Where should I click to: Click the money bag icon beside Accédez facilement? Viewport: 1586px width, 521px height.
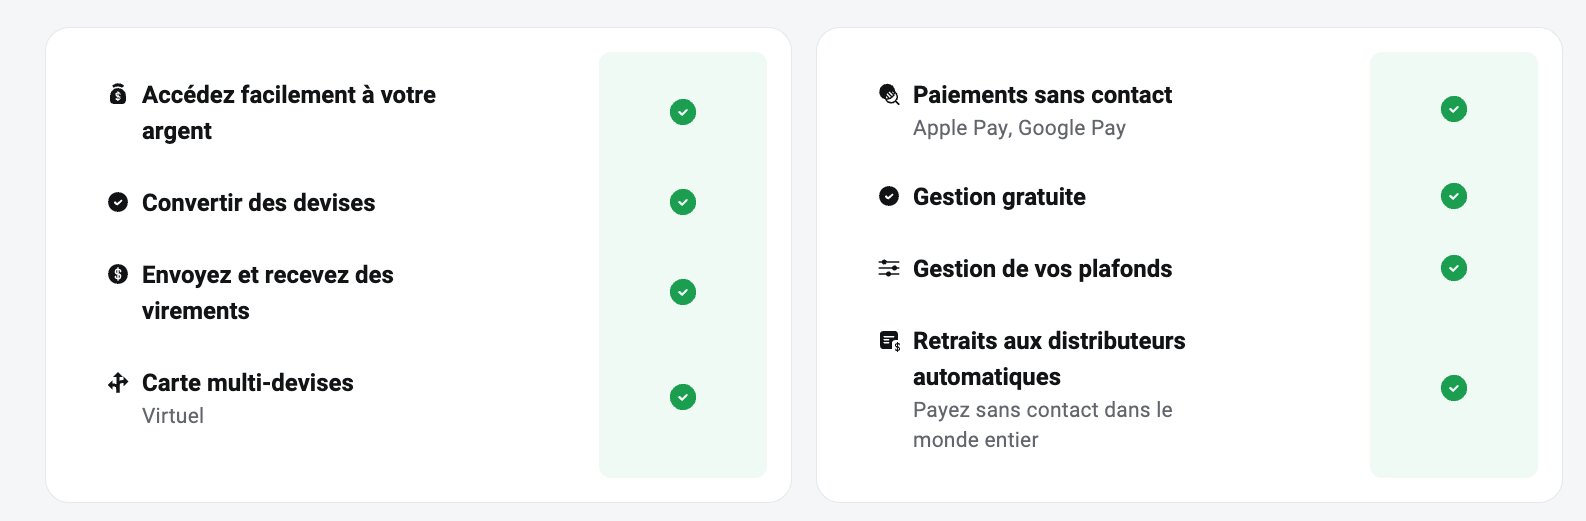click(x=118, y=95)
